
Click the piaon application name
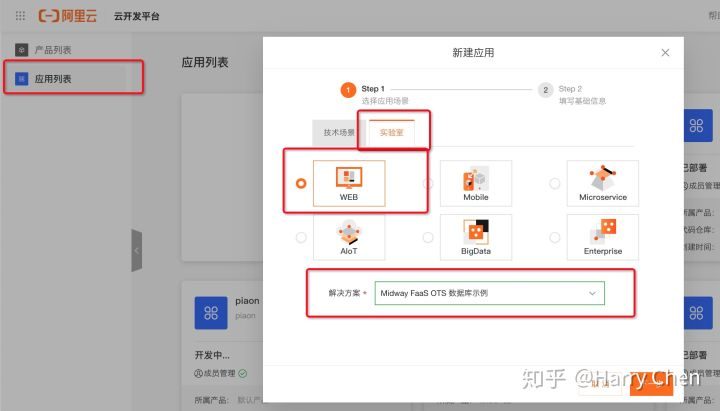coord(247,301)
